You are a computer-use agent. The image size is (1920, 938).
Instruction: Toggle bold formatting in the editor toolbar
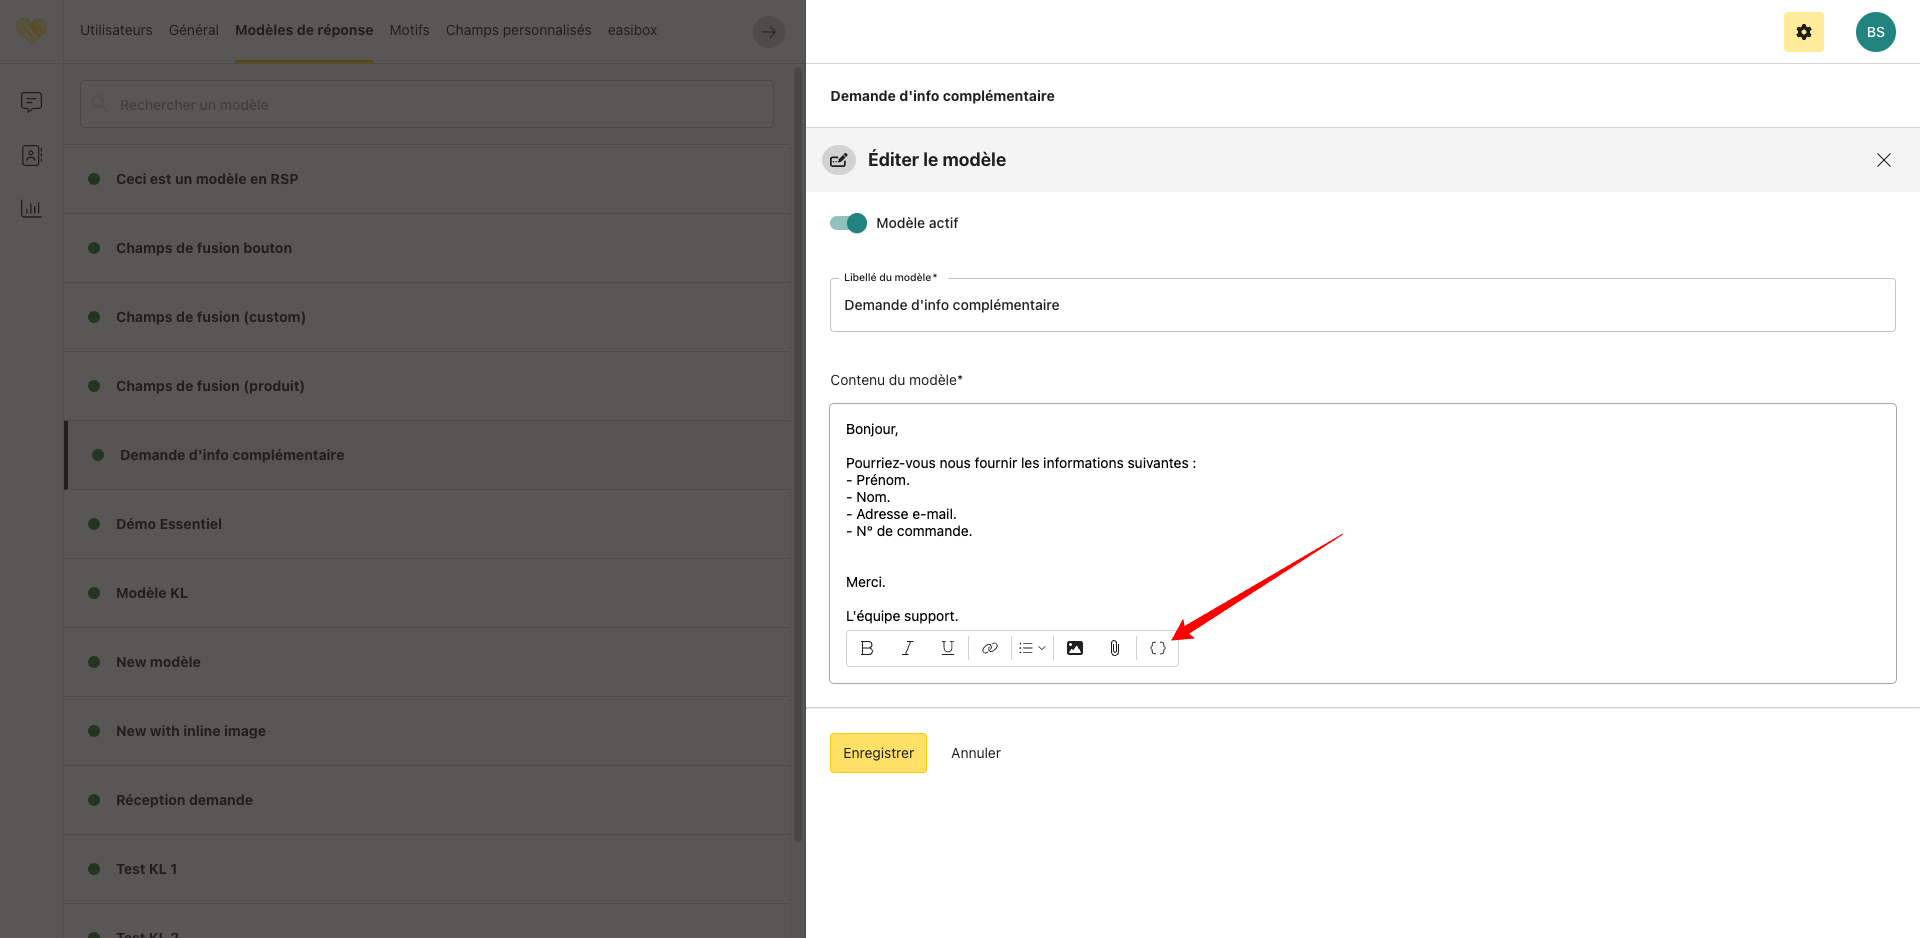click(867, 648)
